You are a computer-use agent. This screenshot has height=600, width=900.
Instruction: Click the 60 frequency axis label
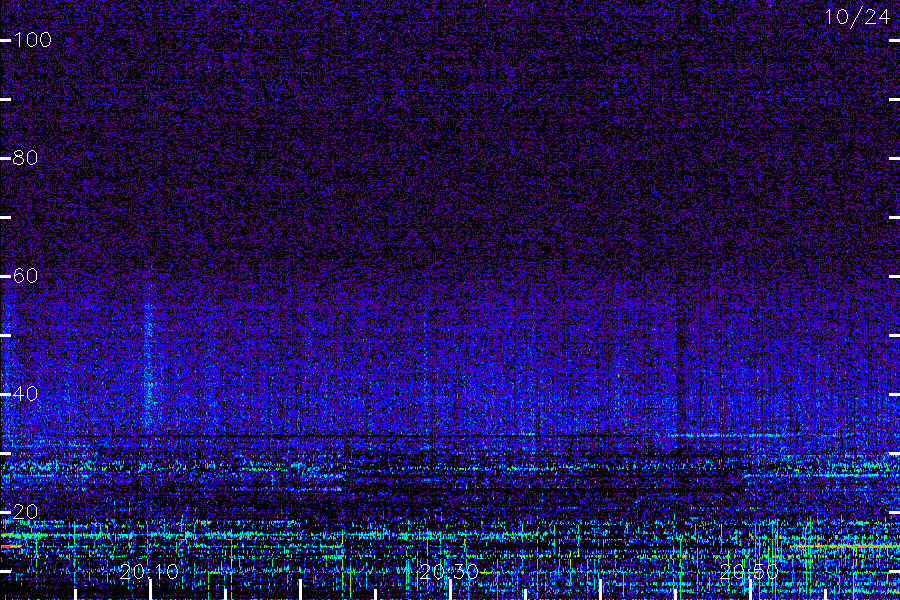[25, 276]
